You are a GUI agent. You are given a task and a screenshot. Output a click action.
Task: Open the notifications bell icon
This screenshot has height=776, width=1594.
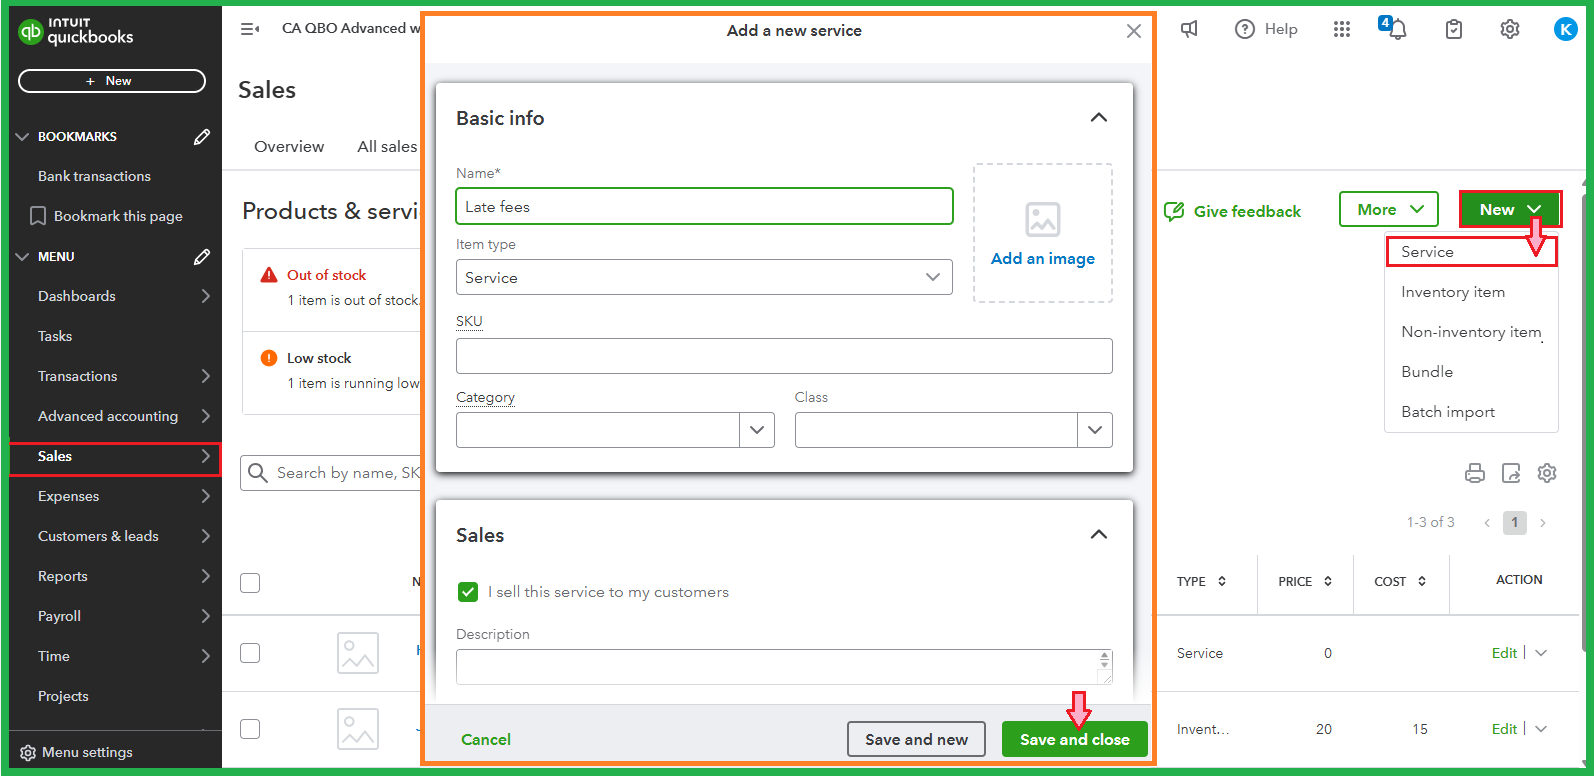[1396, 29]
